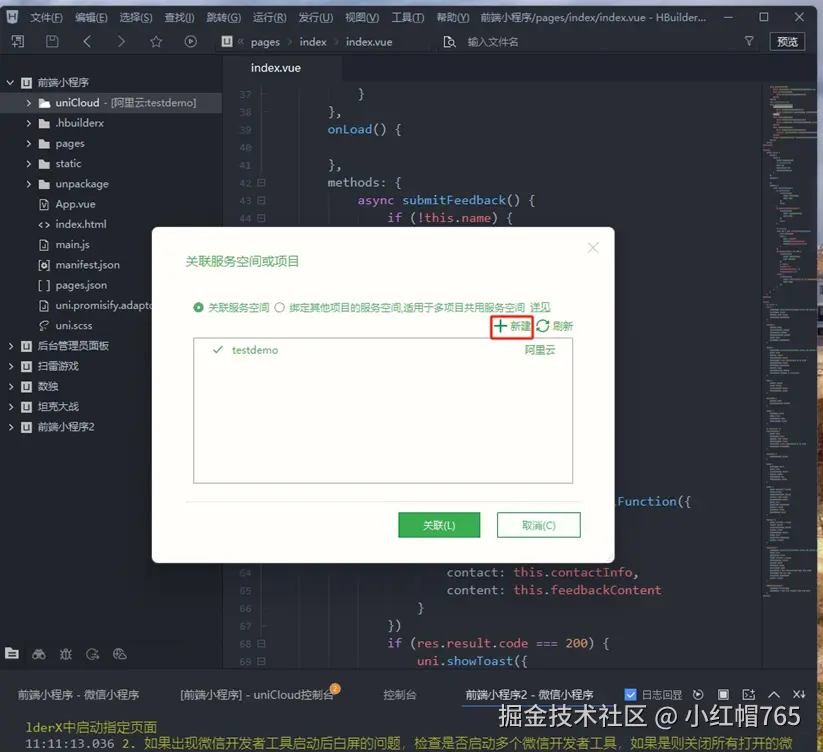Go forward with the right arrow icon

pos(121,41)
